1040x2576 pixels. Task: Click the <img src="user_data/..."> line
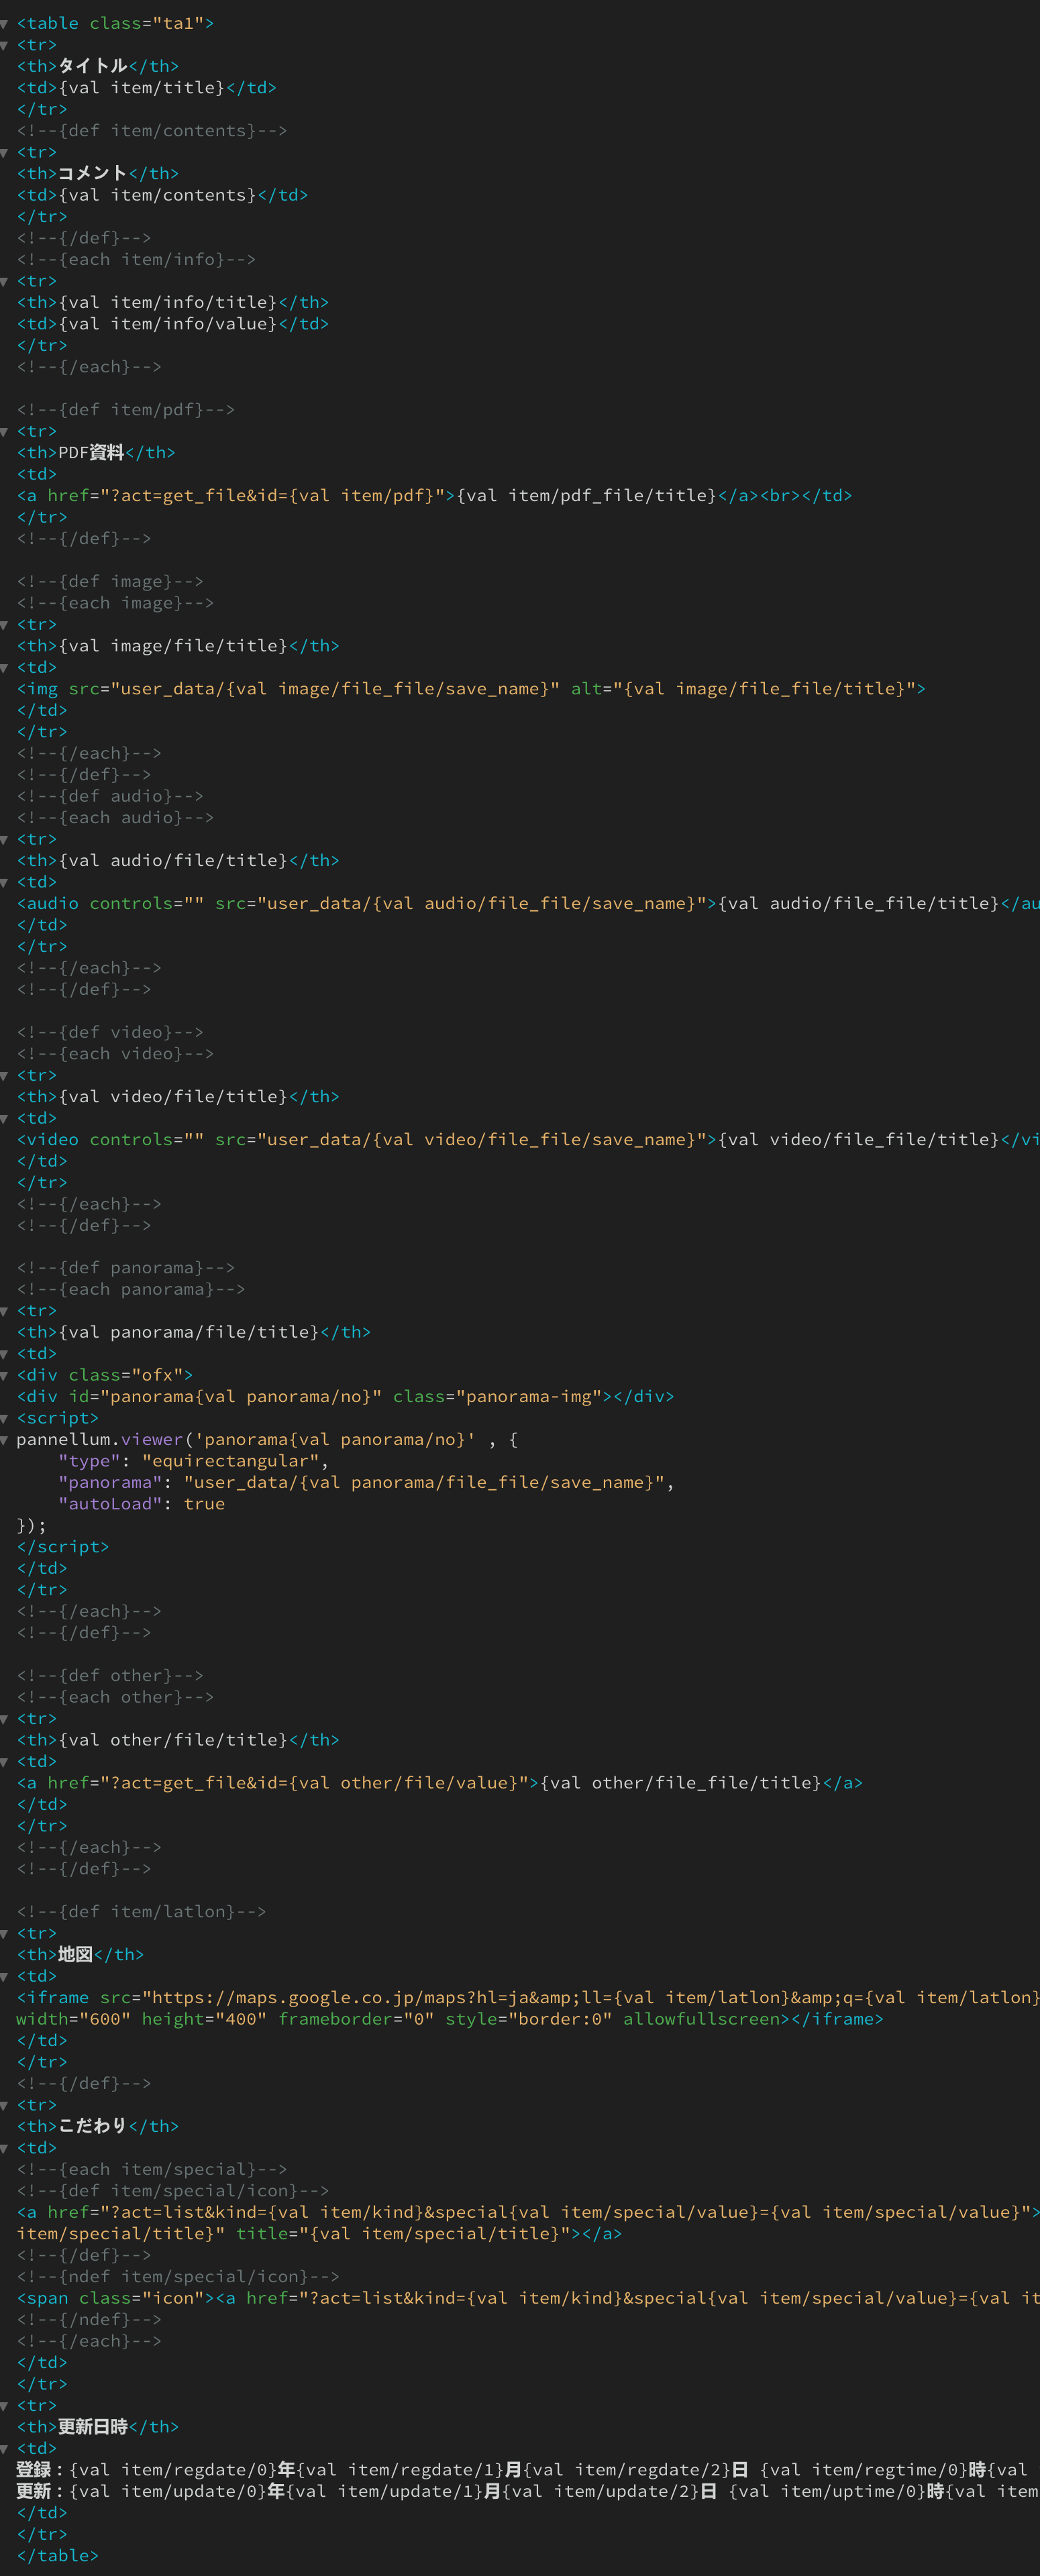[471, 689]
